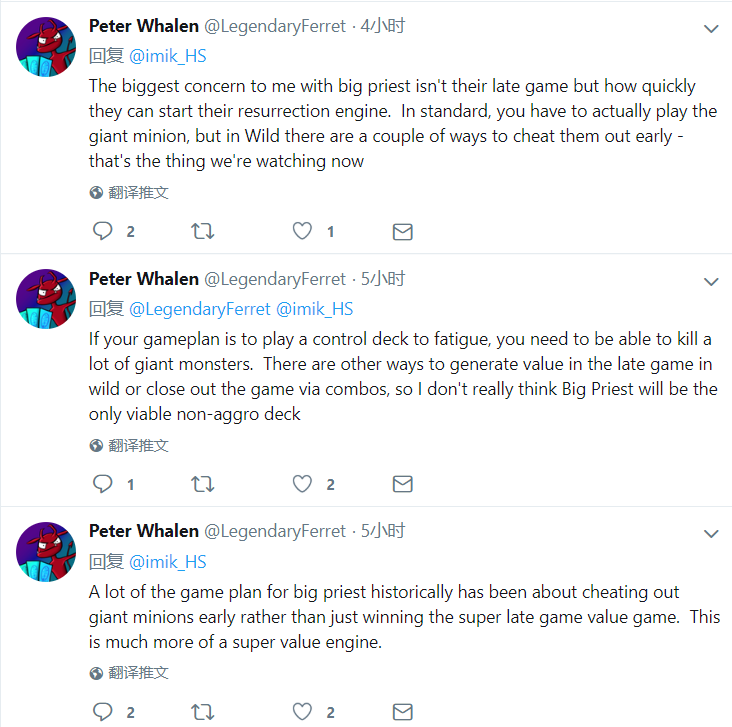Like the tweet about control deck fatigue
This screenshot has height=727, width=732.
[302, 484]
